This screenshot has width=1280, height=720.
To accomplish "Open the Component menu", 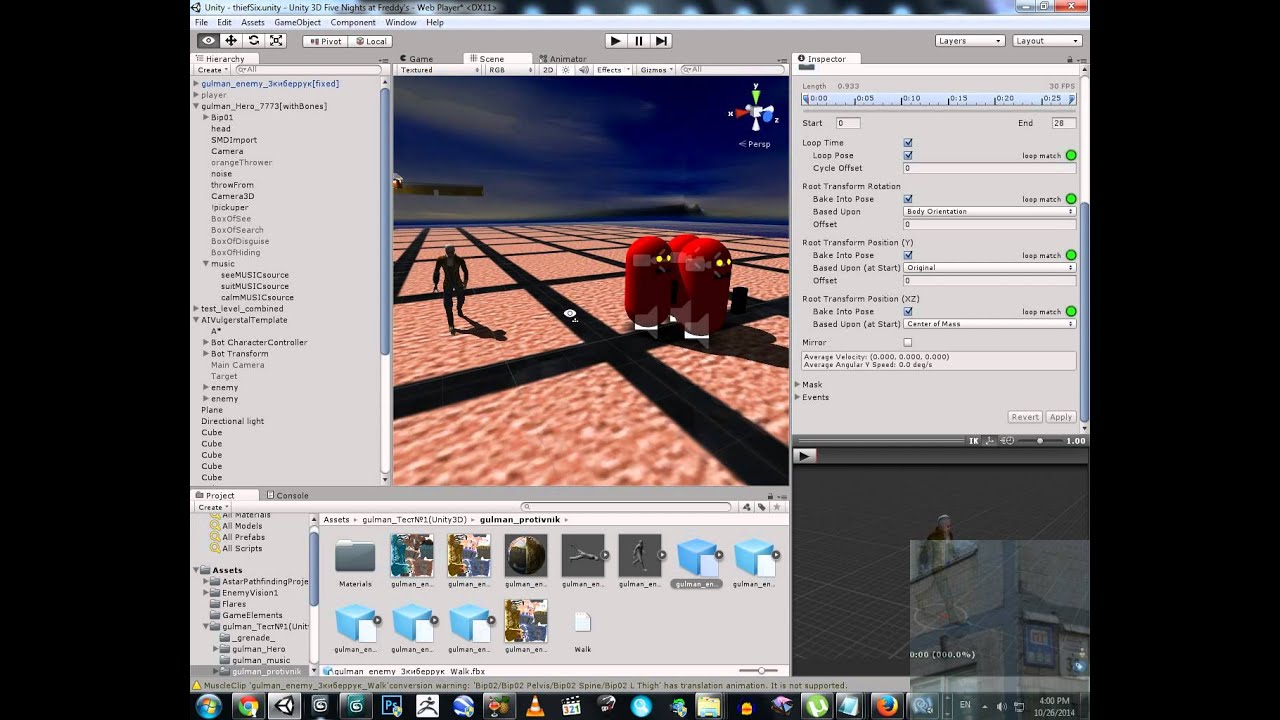I will (x=353, y=22).
